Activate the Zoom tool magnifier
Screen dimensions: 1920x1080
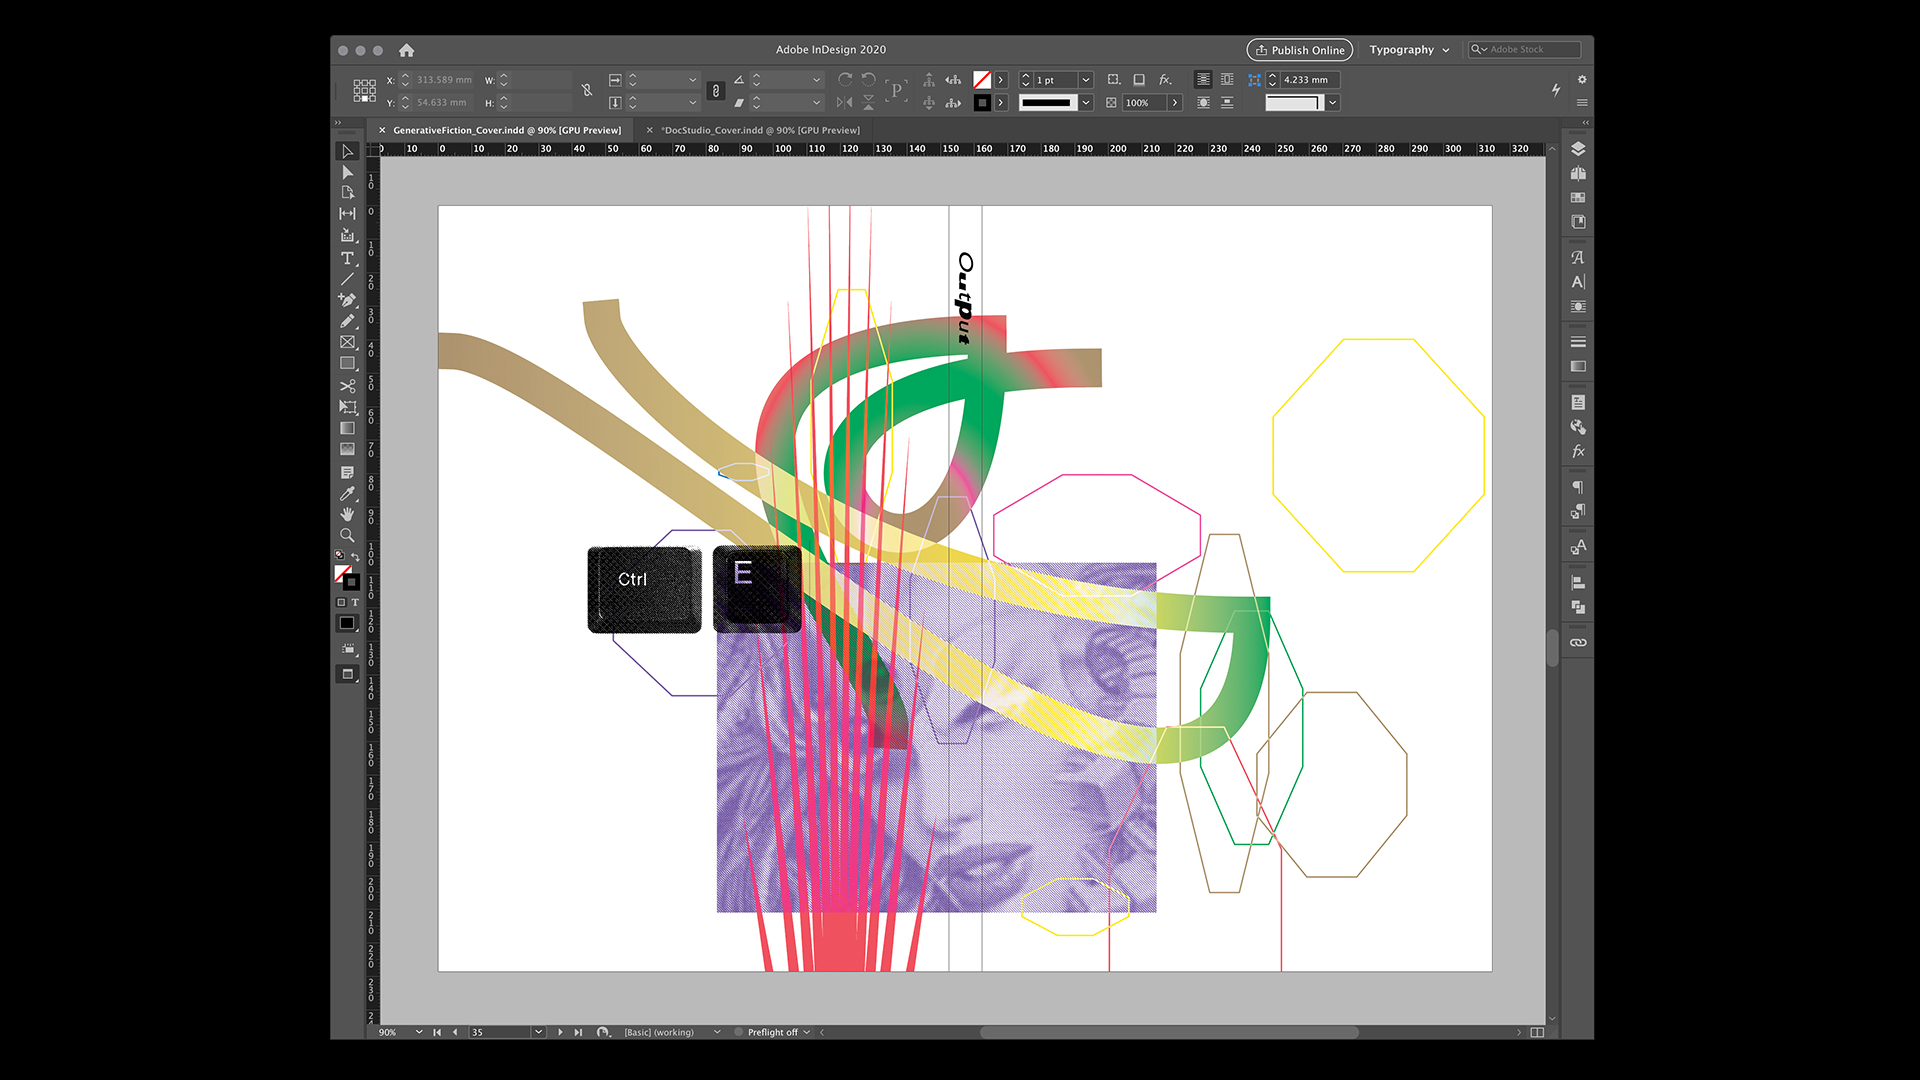coord(347,535)
